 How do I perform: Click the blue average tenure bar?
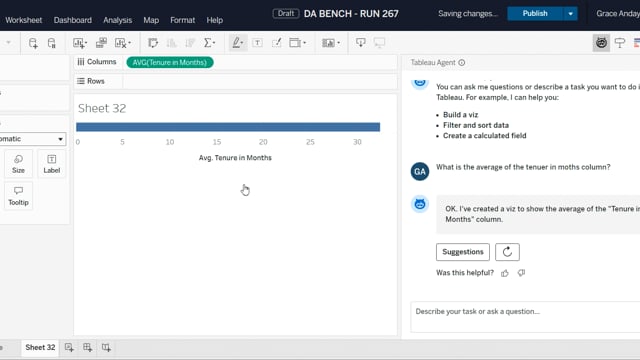pos(228,127)
